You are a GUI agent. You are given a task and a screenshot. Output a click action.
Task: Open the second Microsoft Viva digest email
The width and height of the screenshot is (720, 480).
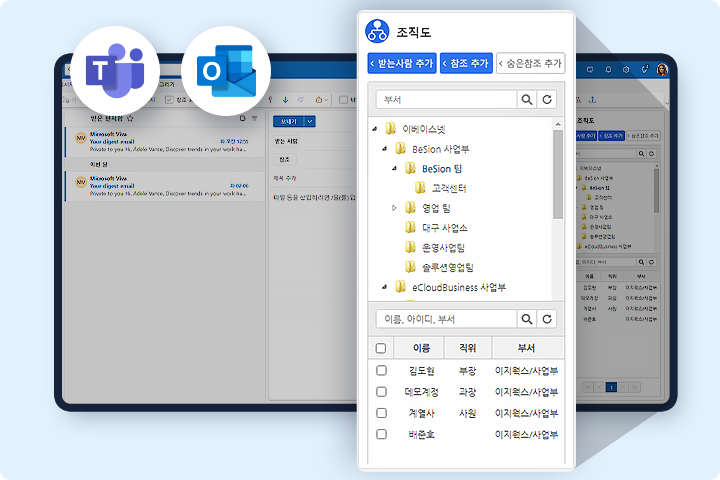point(165,186)
